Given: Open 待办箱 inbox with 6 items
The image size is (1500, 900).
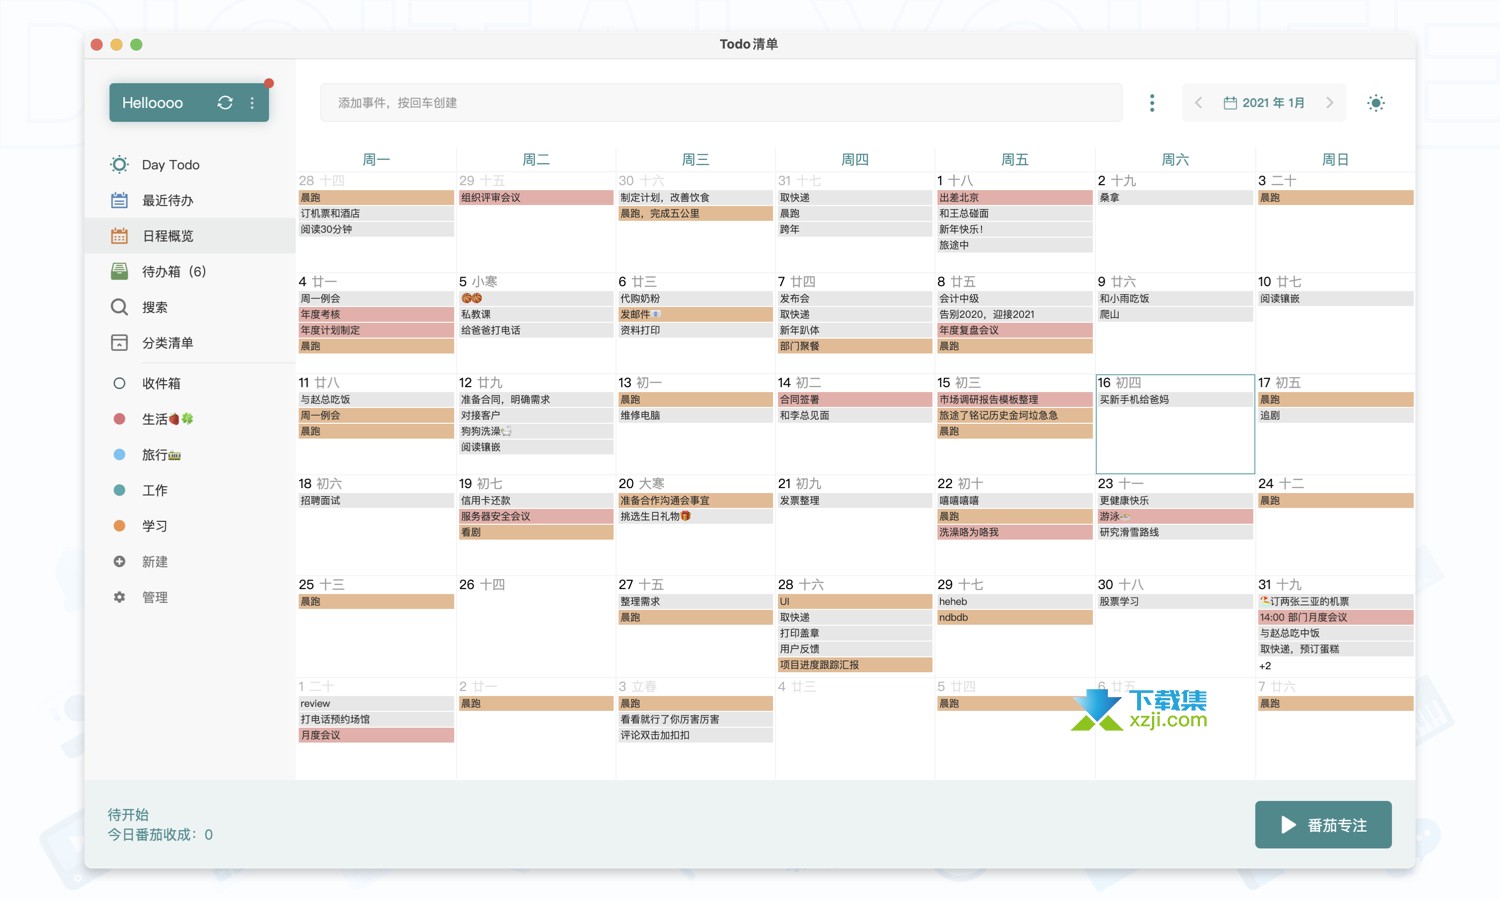Looking at the screenshot, I should click(x=173, y=272).
